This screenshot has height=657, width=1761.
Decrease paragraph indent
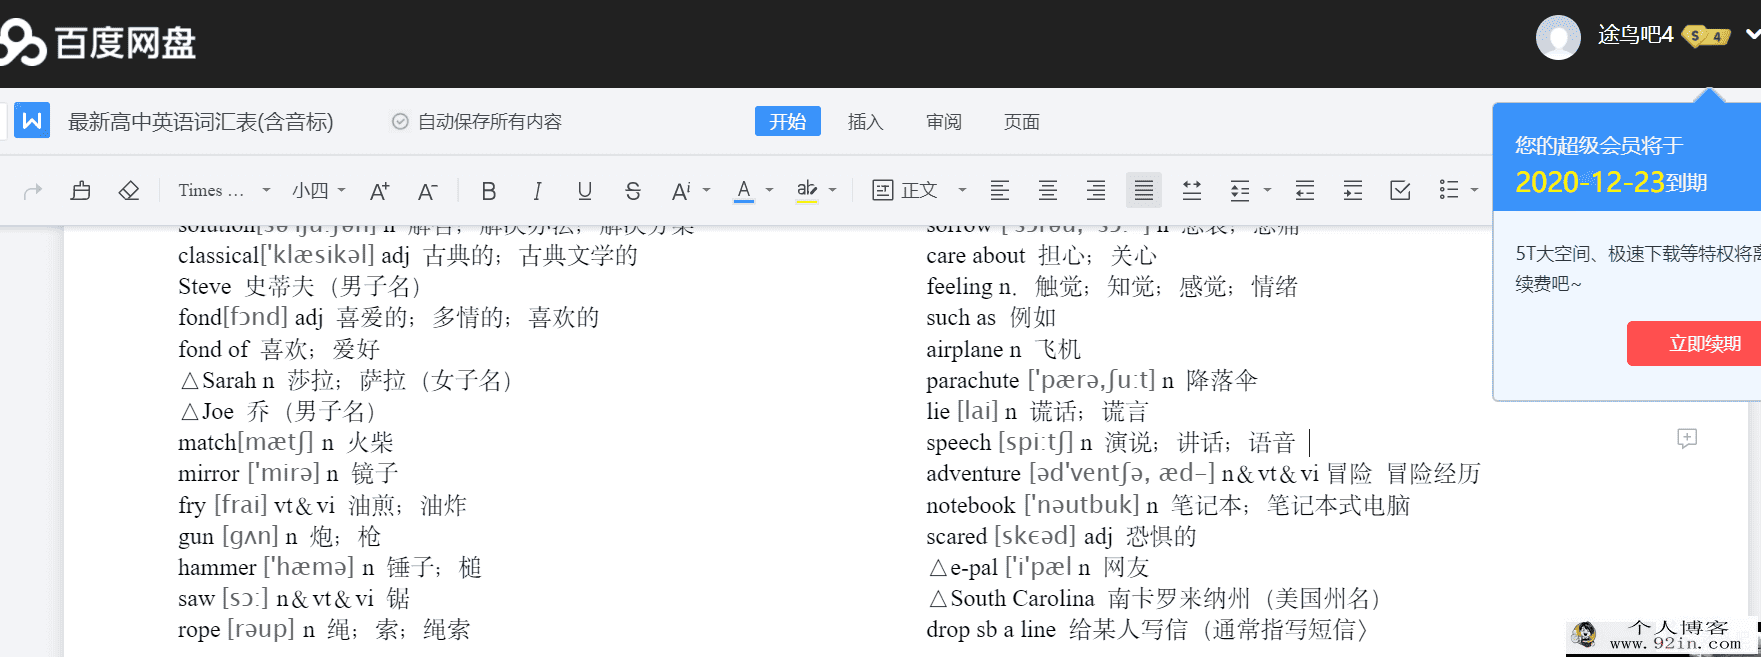pos(1305,190)
